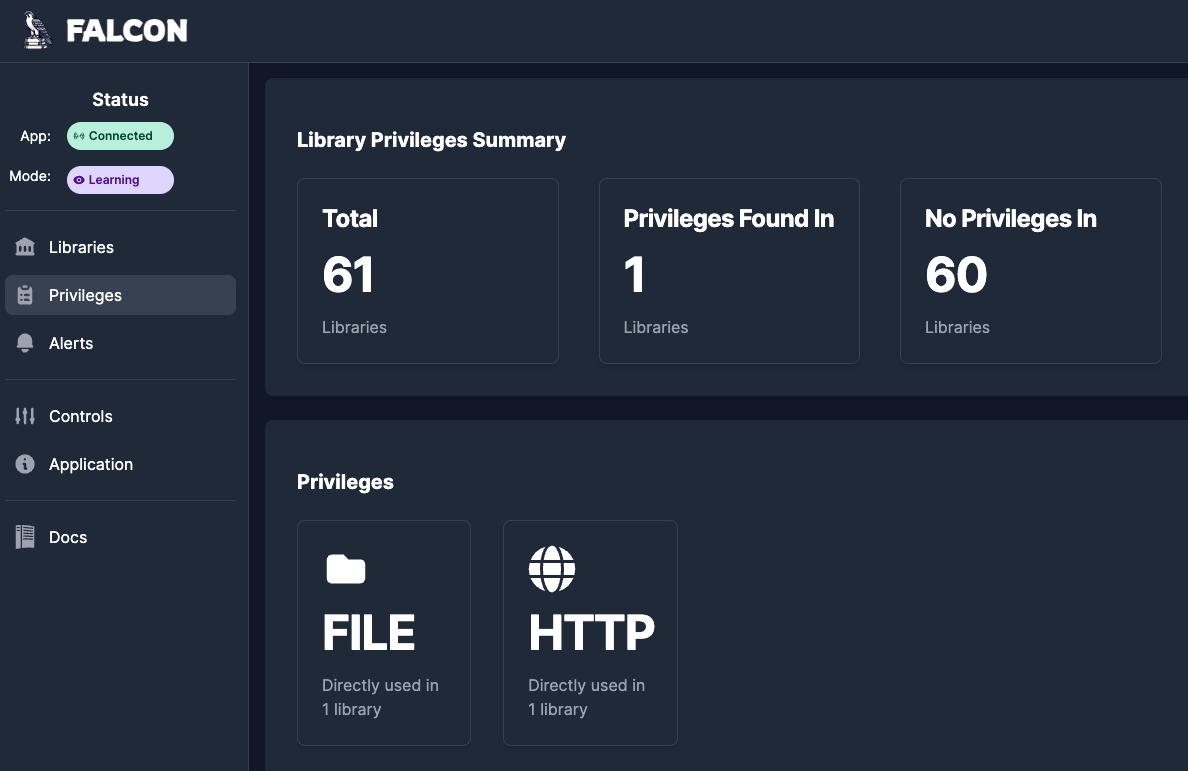
Task: Open the No Privileges In card
Action: (1030, 270)
